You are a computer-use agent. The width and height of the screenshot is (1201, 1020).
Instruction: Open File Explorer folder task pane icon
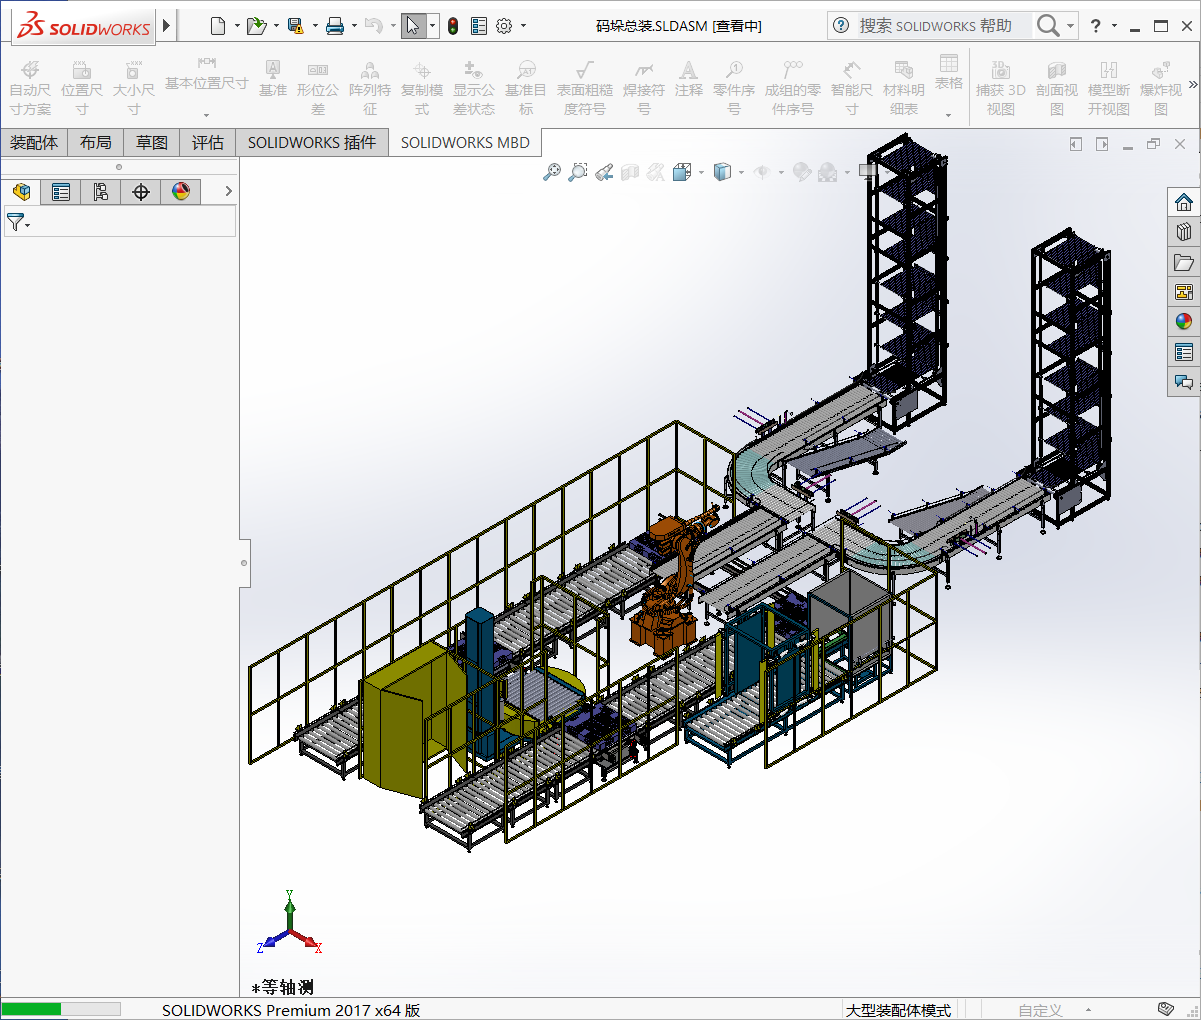click(1184, 262)
